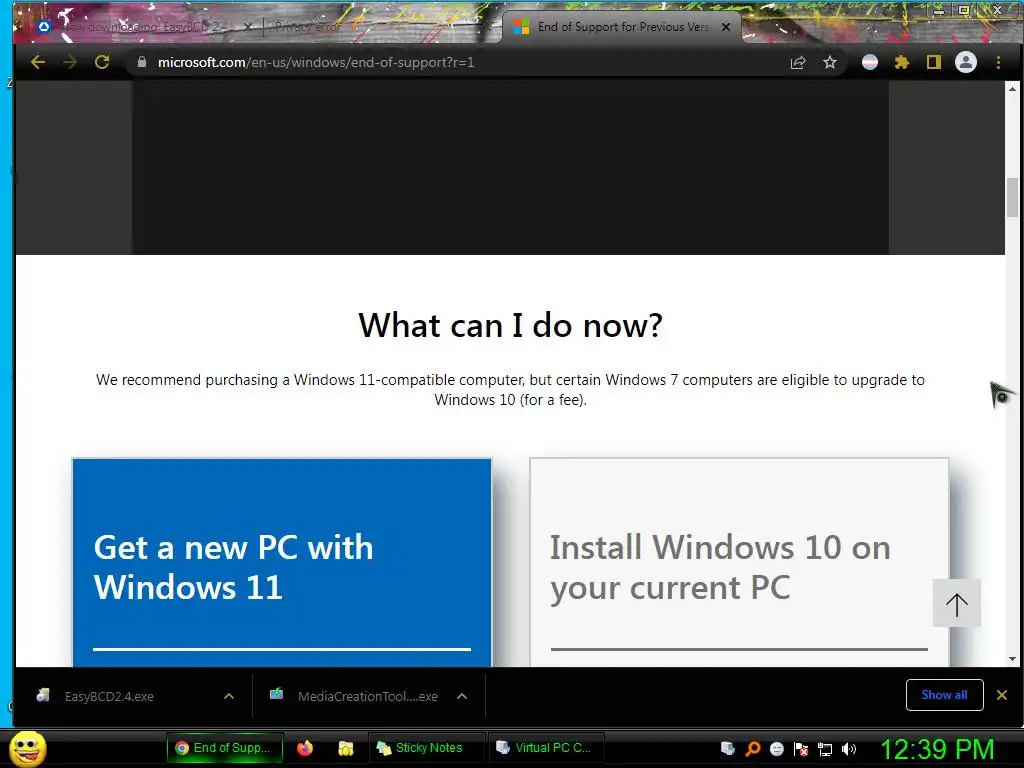Open the striped round extension icon
Viewport: 1024px width, 768px height.
point(870,63)
